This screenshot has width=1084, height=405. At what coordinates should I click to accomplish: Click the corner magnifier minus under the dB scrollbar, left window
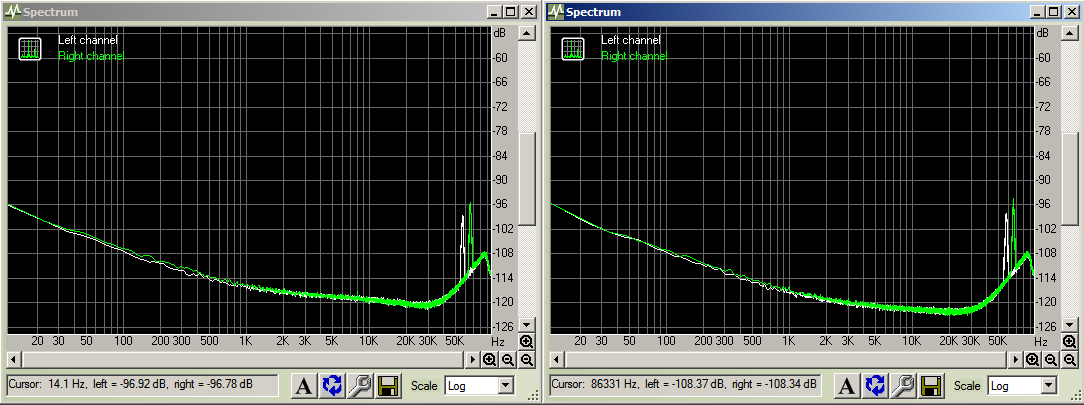pos(527,359)
